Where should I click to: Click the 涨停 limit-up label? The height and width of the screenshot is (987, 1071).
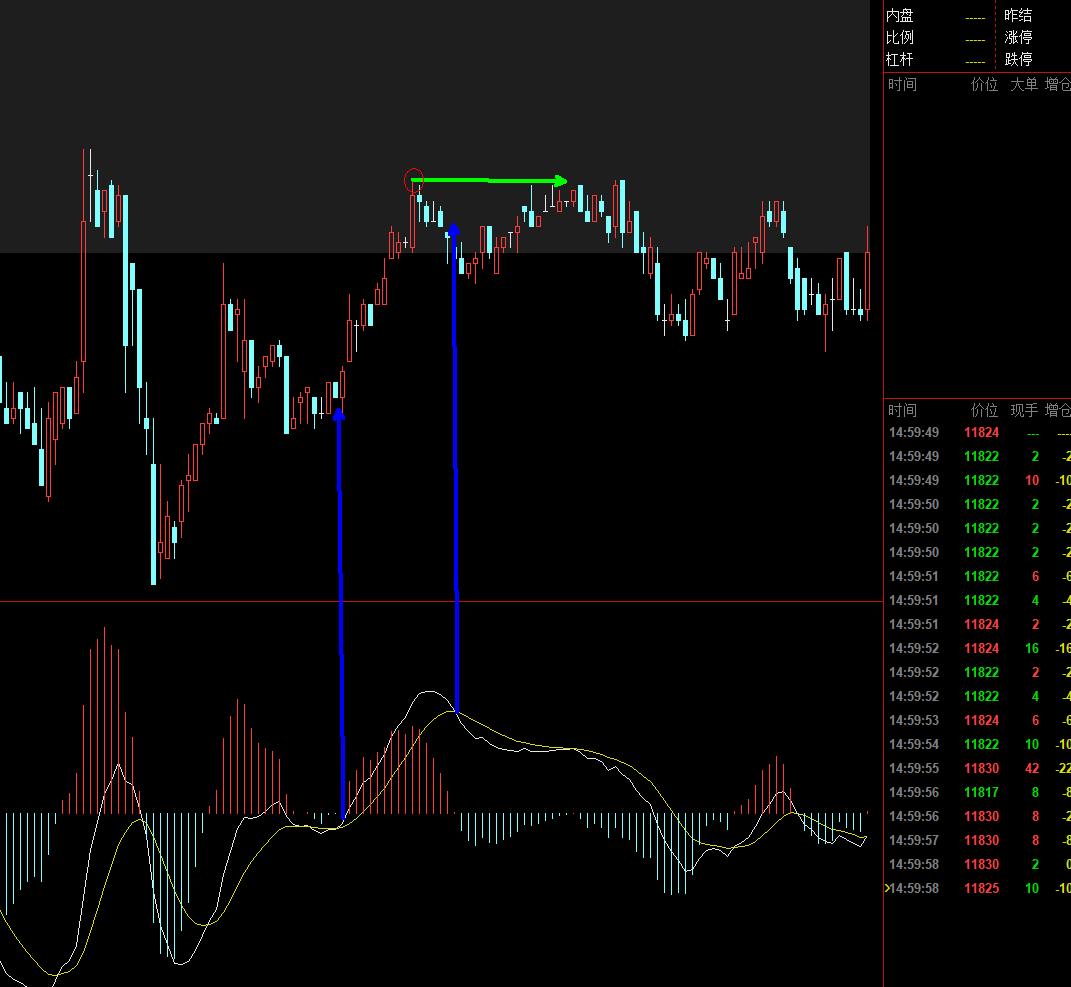[1018, 38]
